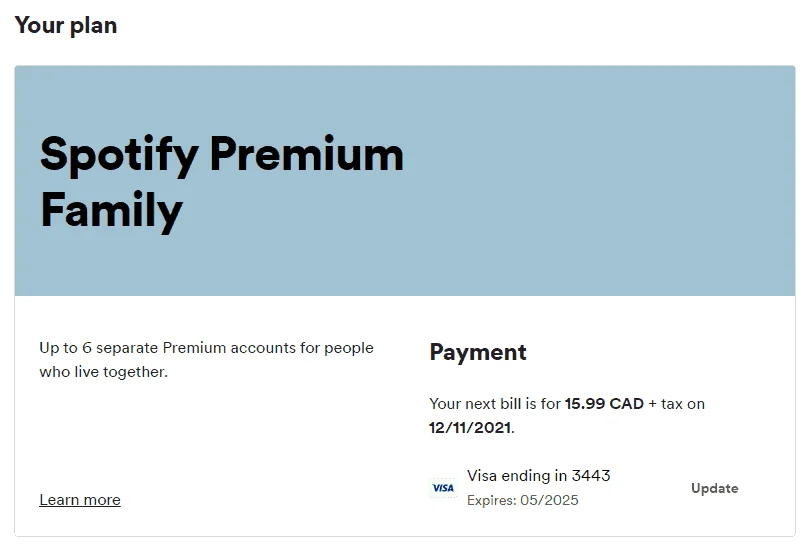The image size is (807, 549).
Task: Click the who live together text
Action: pyautogui.click(x=103, y=372)
